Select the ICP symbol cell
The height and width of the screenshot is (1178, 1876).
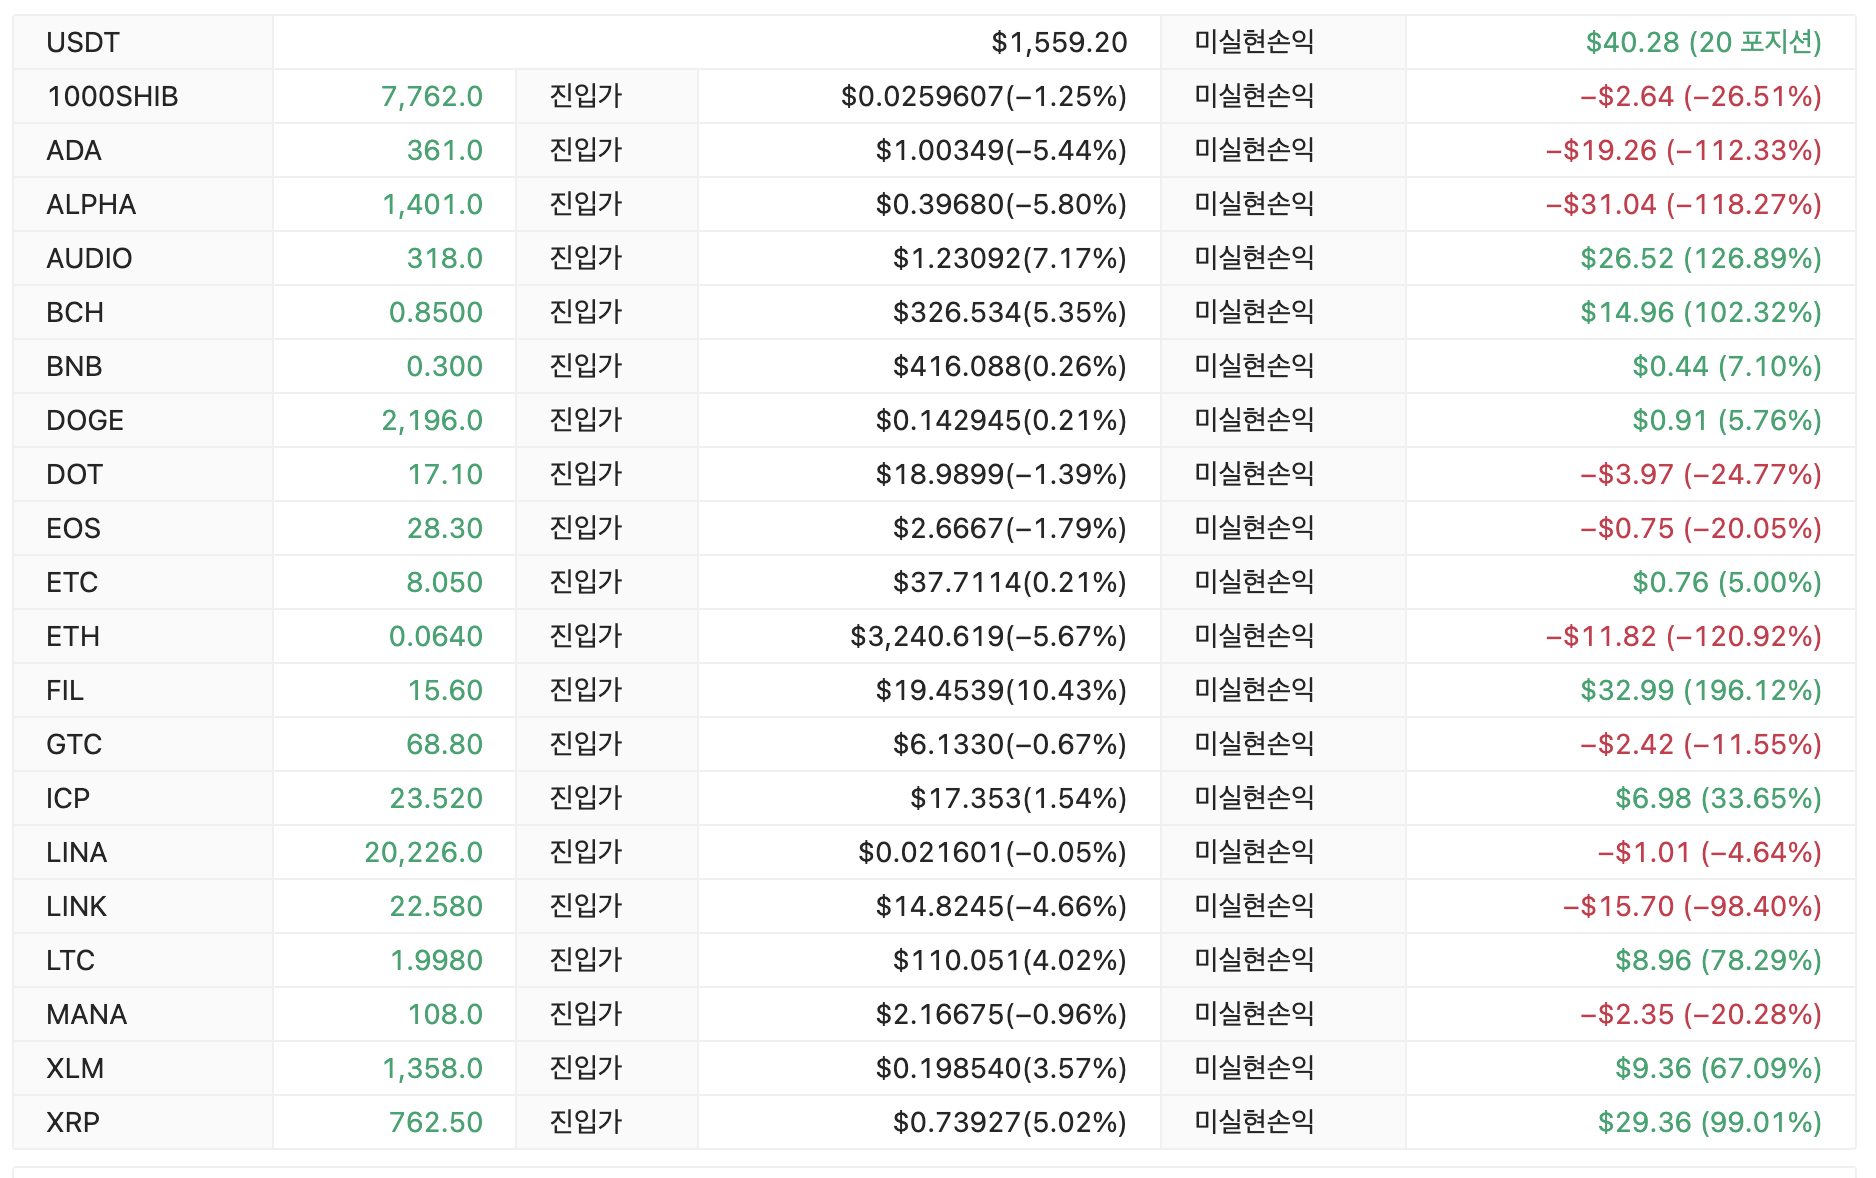point(143,798)
